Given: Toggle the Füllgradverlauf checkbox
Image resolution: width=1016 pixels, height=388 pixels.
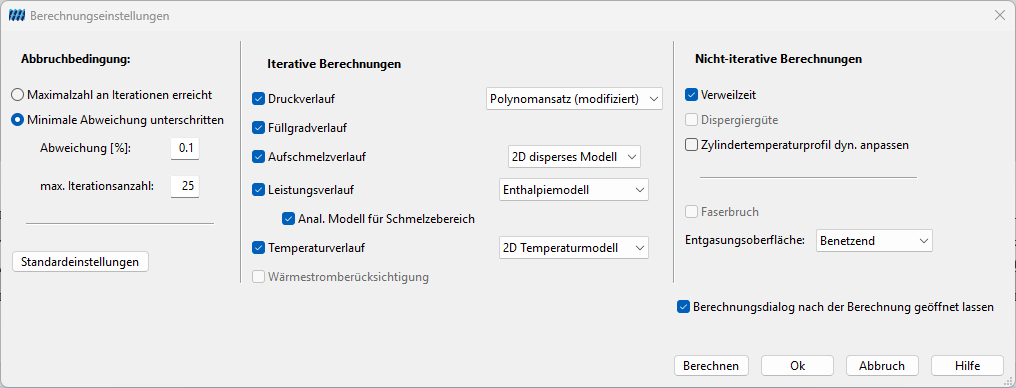Looking at the screenshot, I should click(259, 128).
